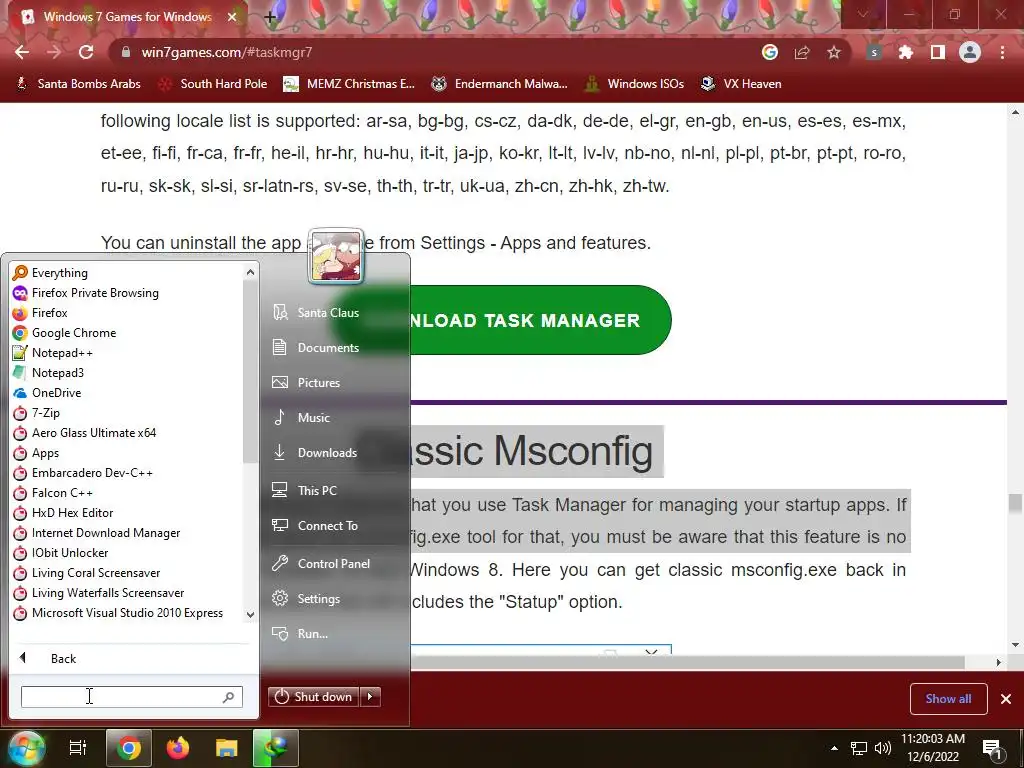This screenshot has width=1024, height=768.
Task: Open the Shut down options arrow
Action: 370,697
